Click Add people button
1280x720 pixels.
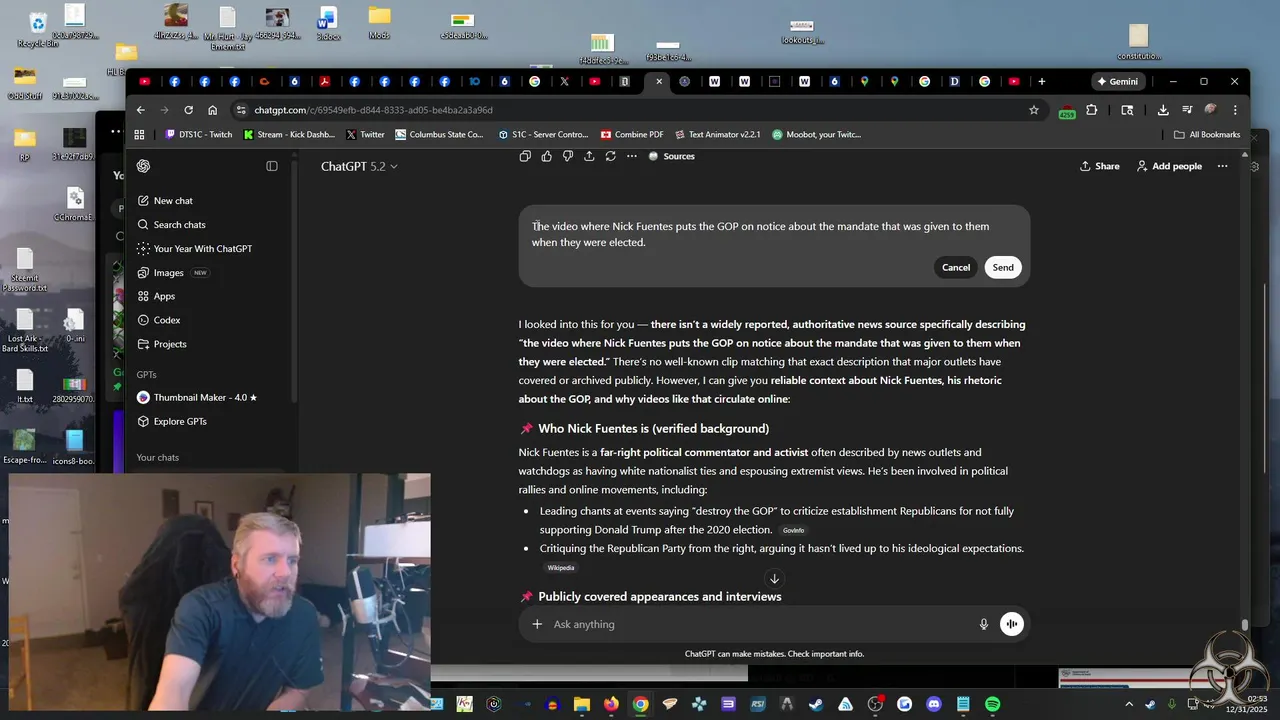click(1169, 166)
